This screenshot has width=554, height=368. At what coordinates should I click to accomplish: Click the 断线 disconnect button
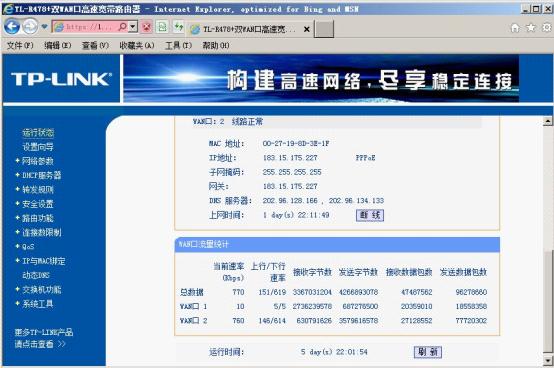point(370,215)
